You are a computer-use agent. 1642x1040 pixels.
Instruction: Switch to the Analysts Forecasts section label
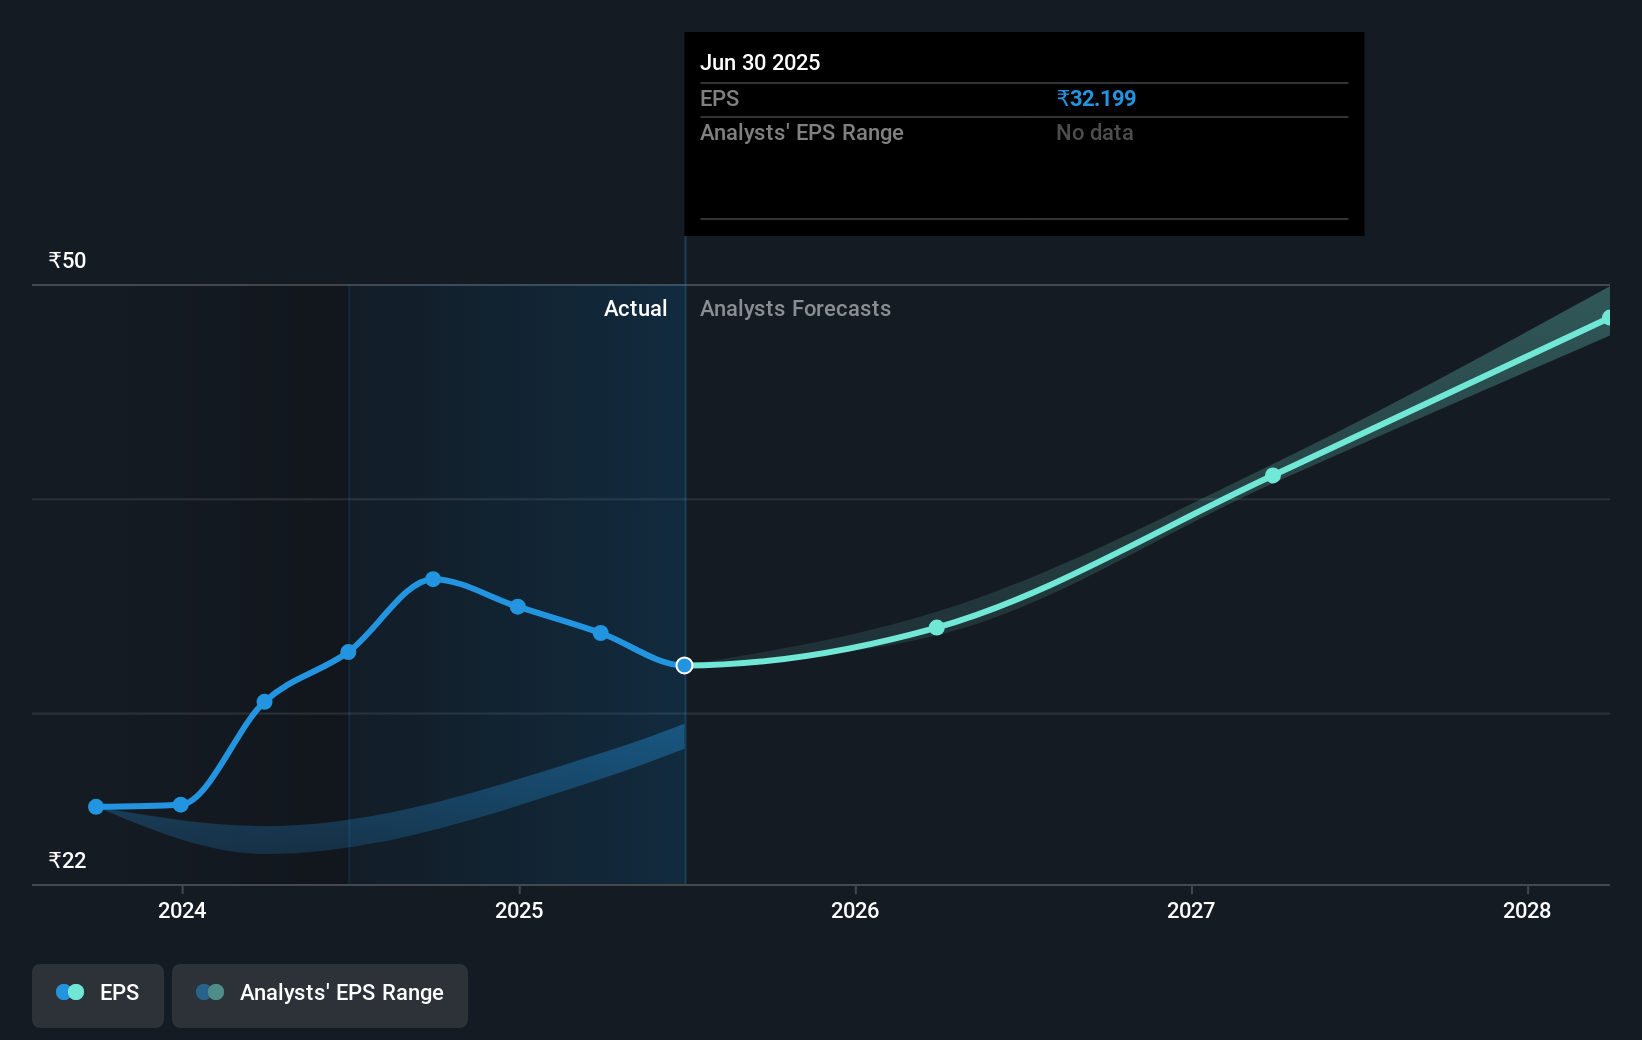point(795,309)
